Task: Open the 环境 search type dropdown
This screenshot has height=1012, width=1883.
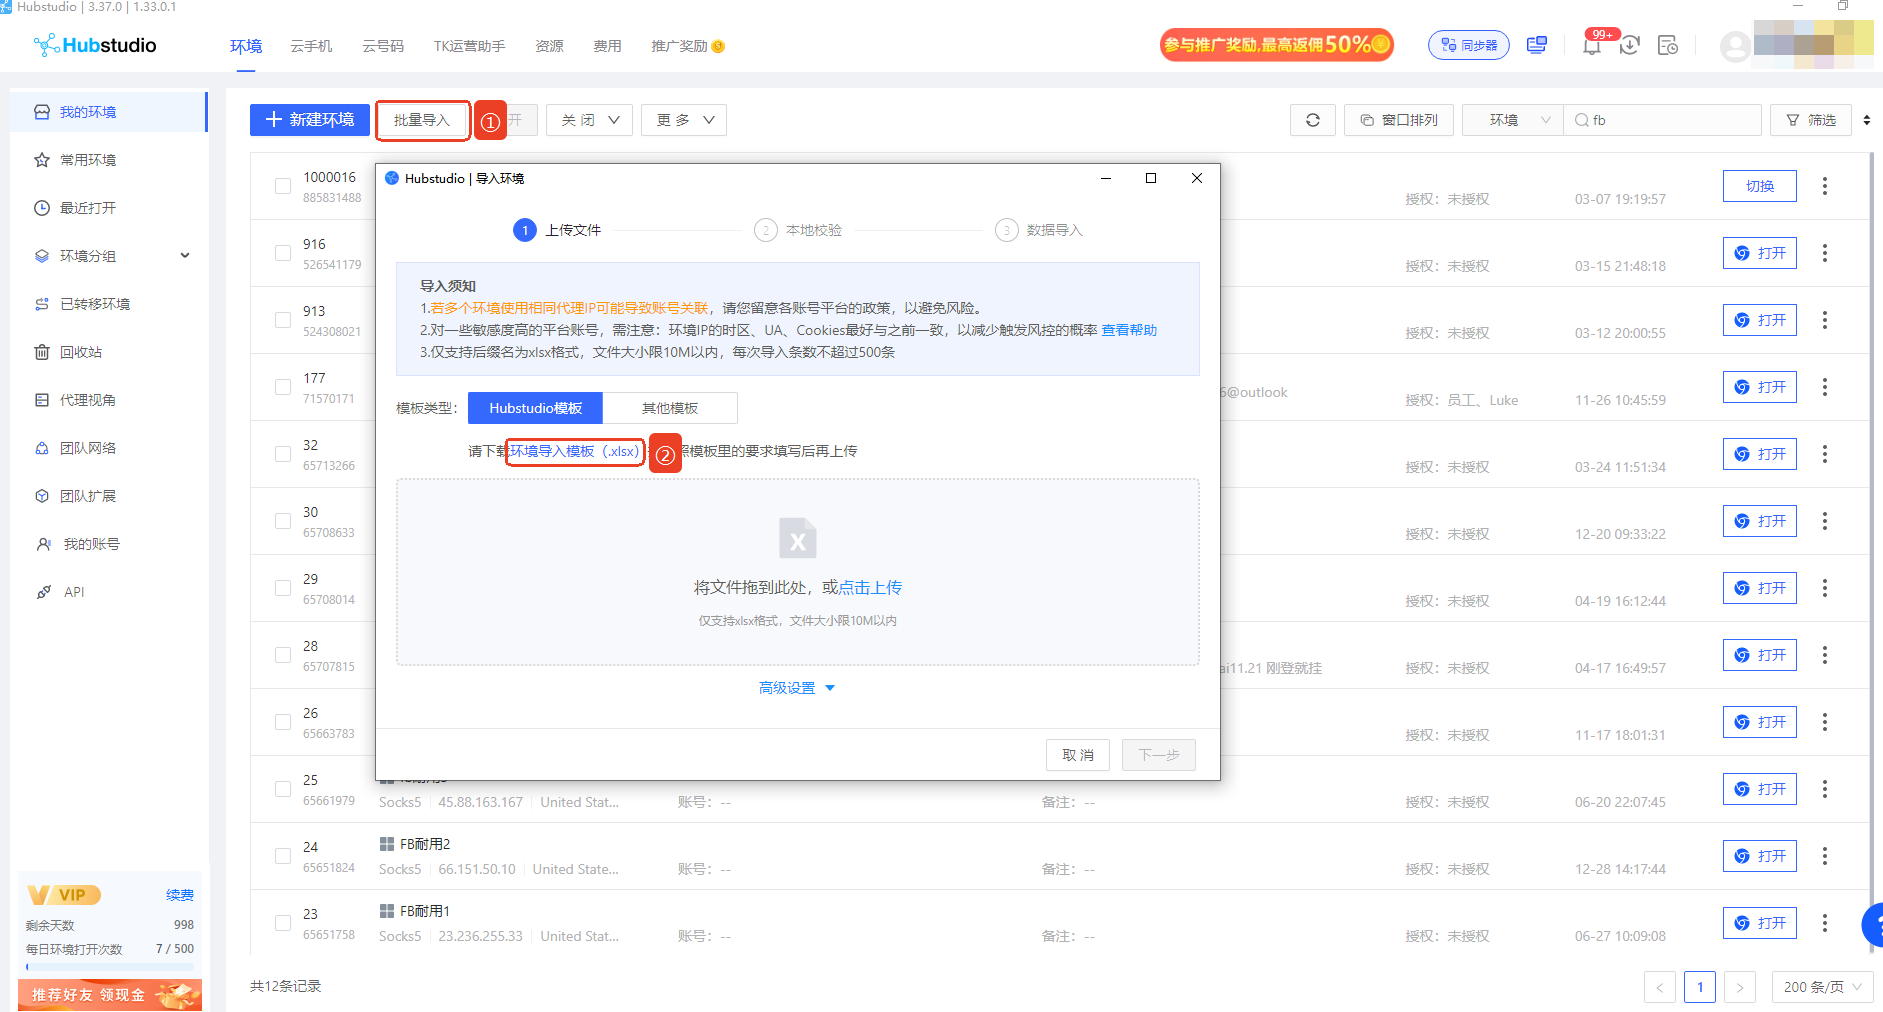Action: 1513,120
